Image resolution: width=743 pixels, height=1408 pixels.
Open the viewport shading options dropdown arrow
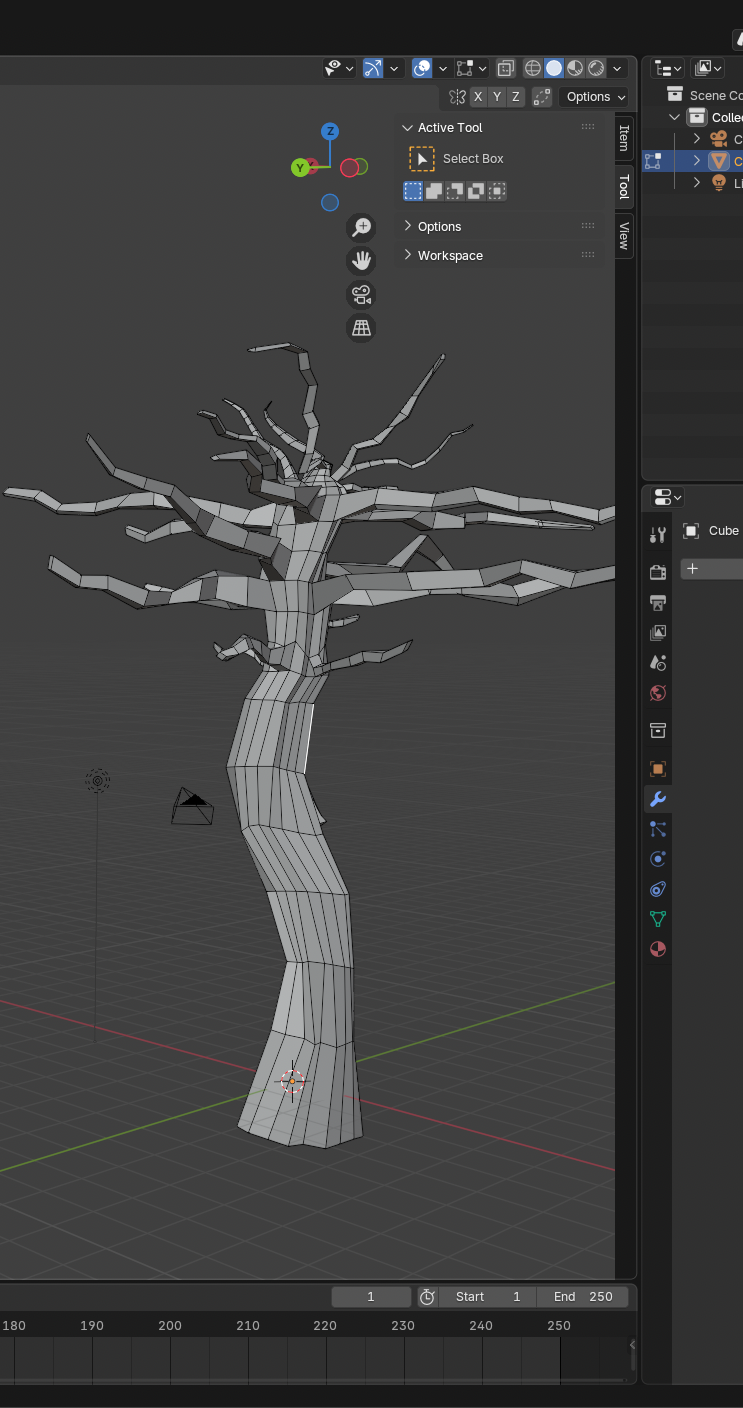617,68
